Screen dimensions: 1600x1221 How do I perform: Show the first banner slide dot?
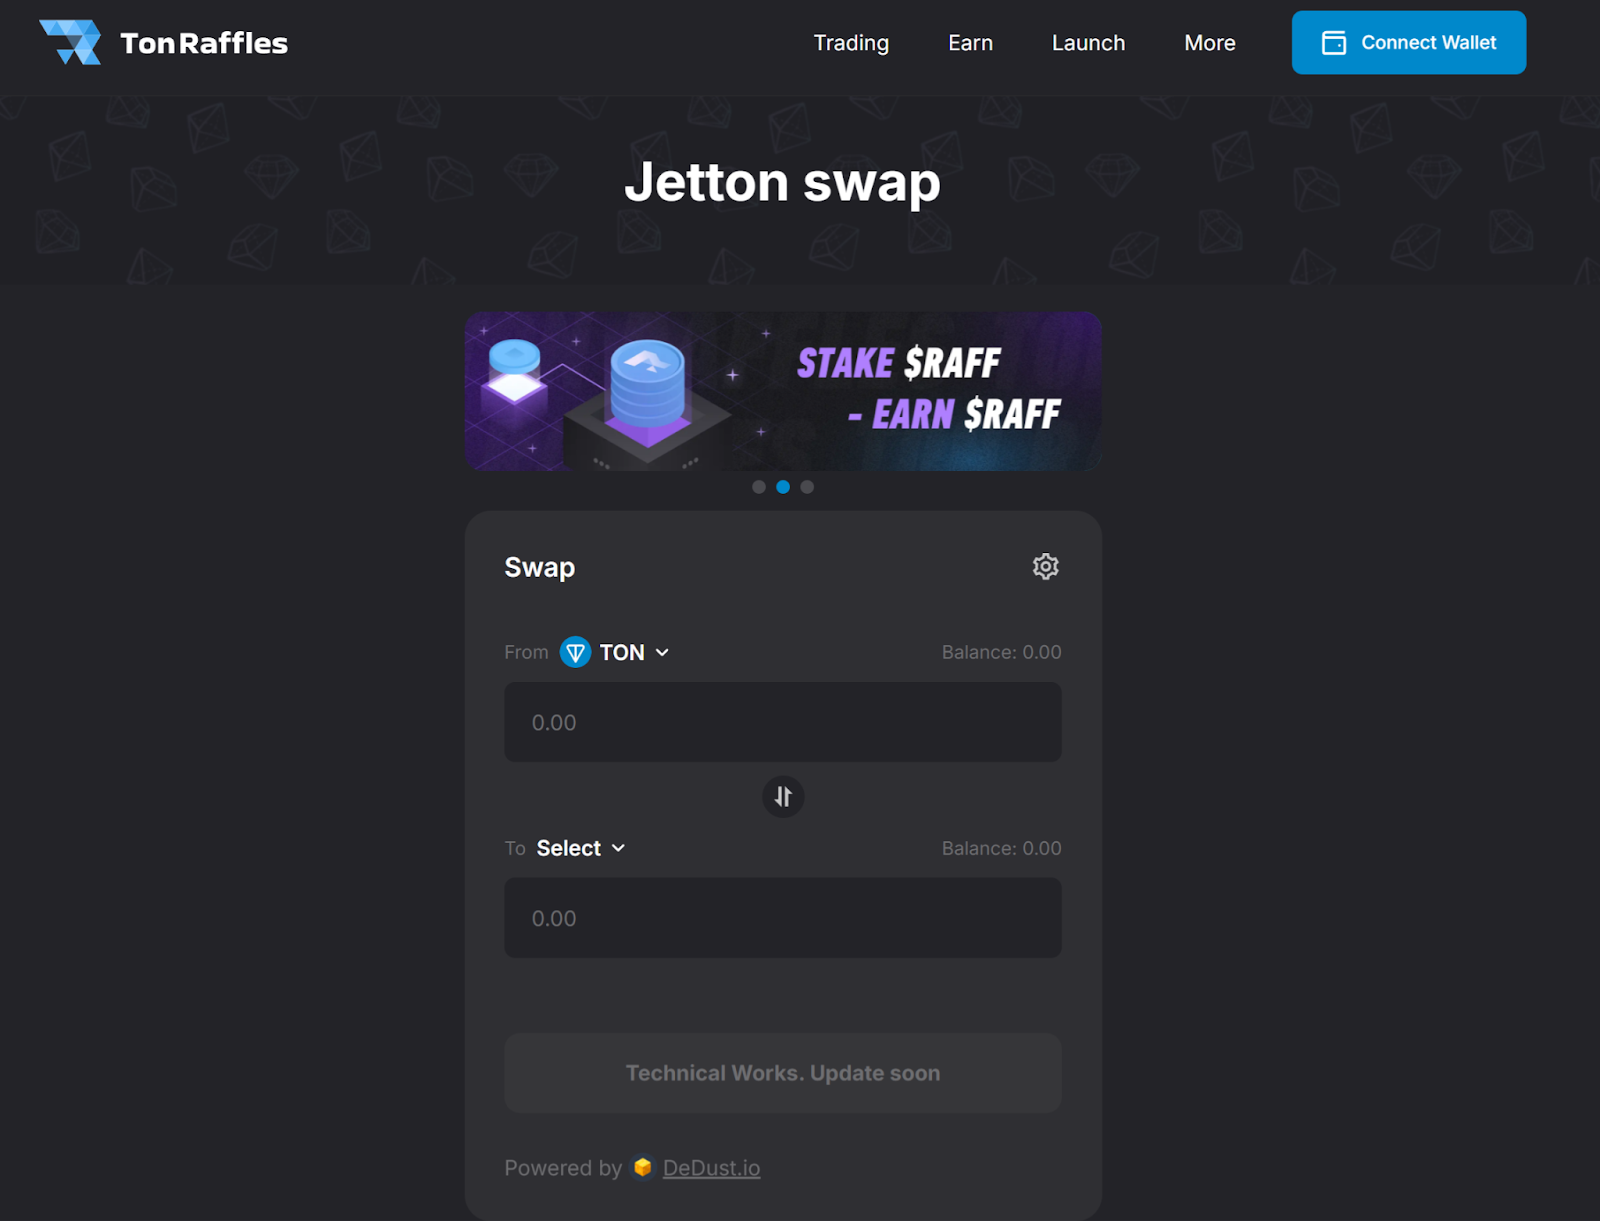[759, 487]
